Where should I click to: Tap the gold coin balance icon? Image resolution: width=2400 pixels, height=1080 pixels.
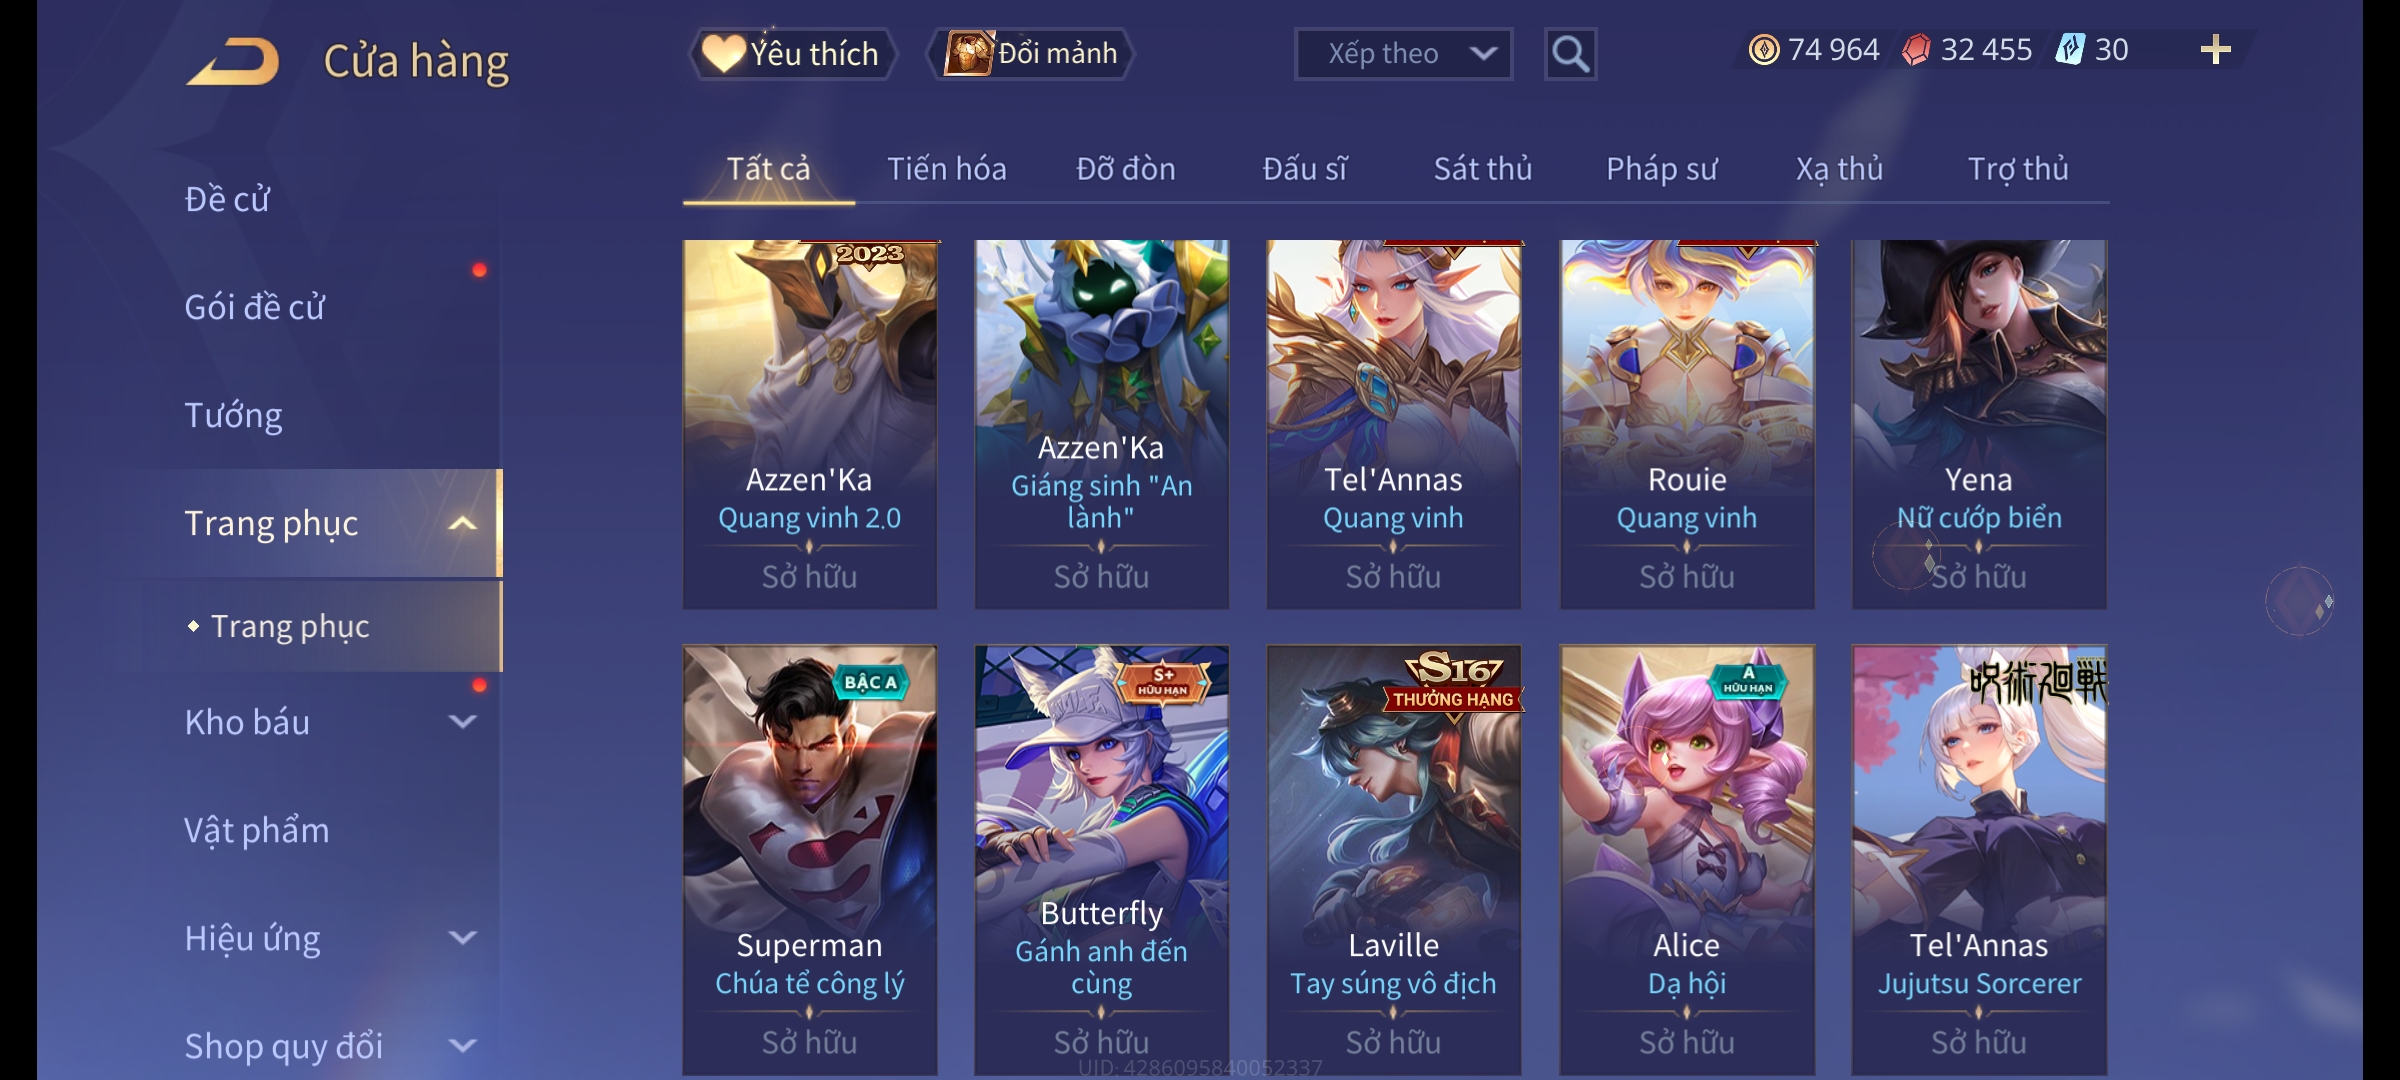click(1764, 50)
